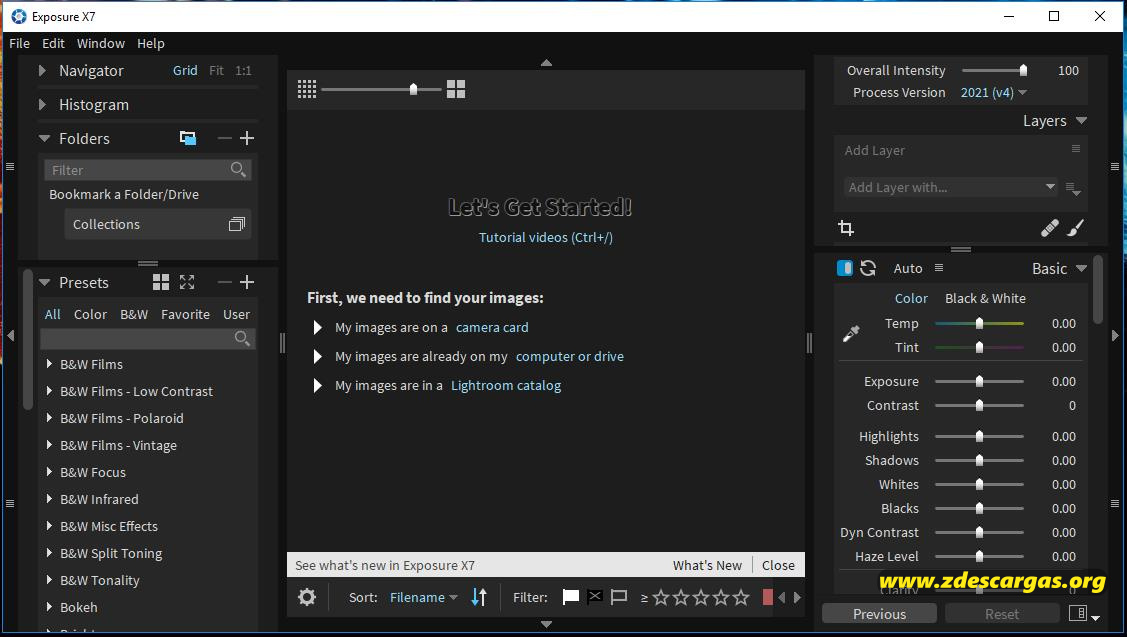Select the spot heal bandage tool
The width and height of the screenshot is (1127, 637).
(x=1049, y=228)
